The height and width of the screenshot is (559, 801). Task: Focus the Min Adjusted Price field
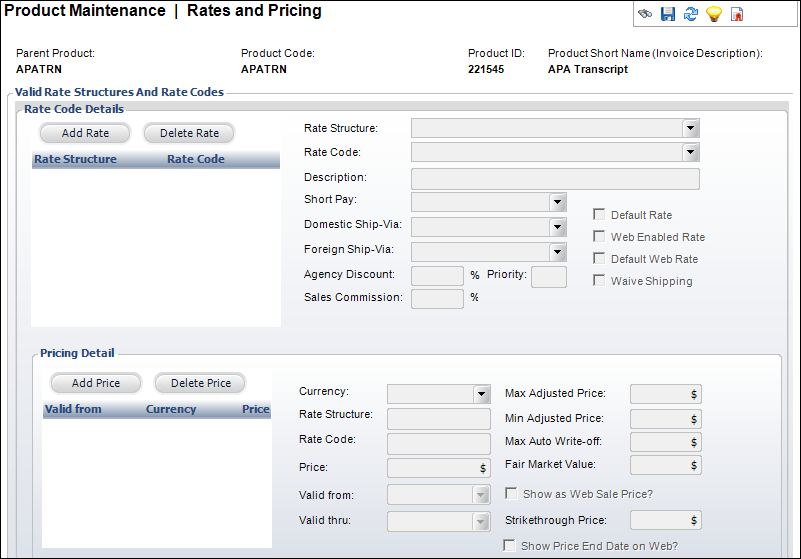(666, 419)
